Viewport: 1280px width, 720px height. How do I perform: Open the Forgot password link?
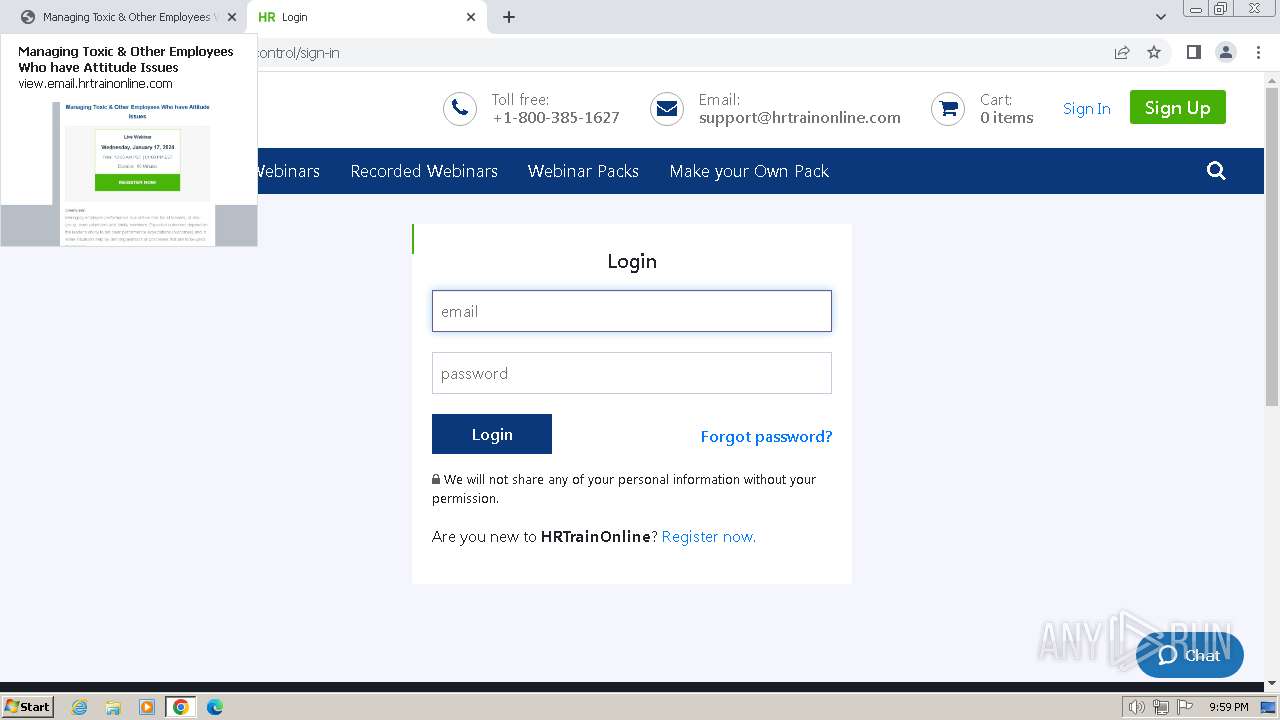click(x=766, y=436)
